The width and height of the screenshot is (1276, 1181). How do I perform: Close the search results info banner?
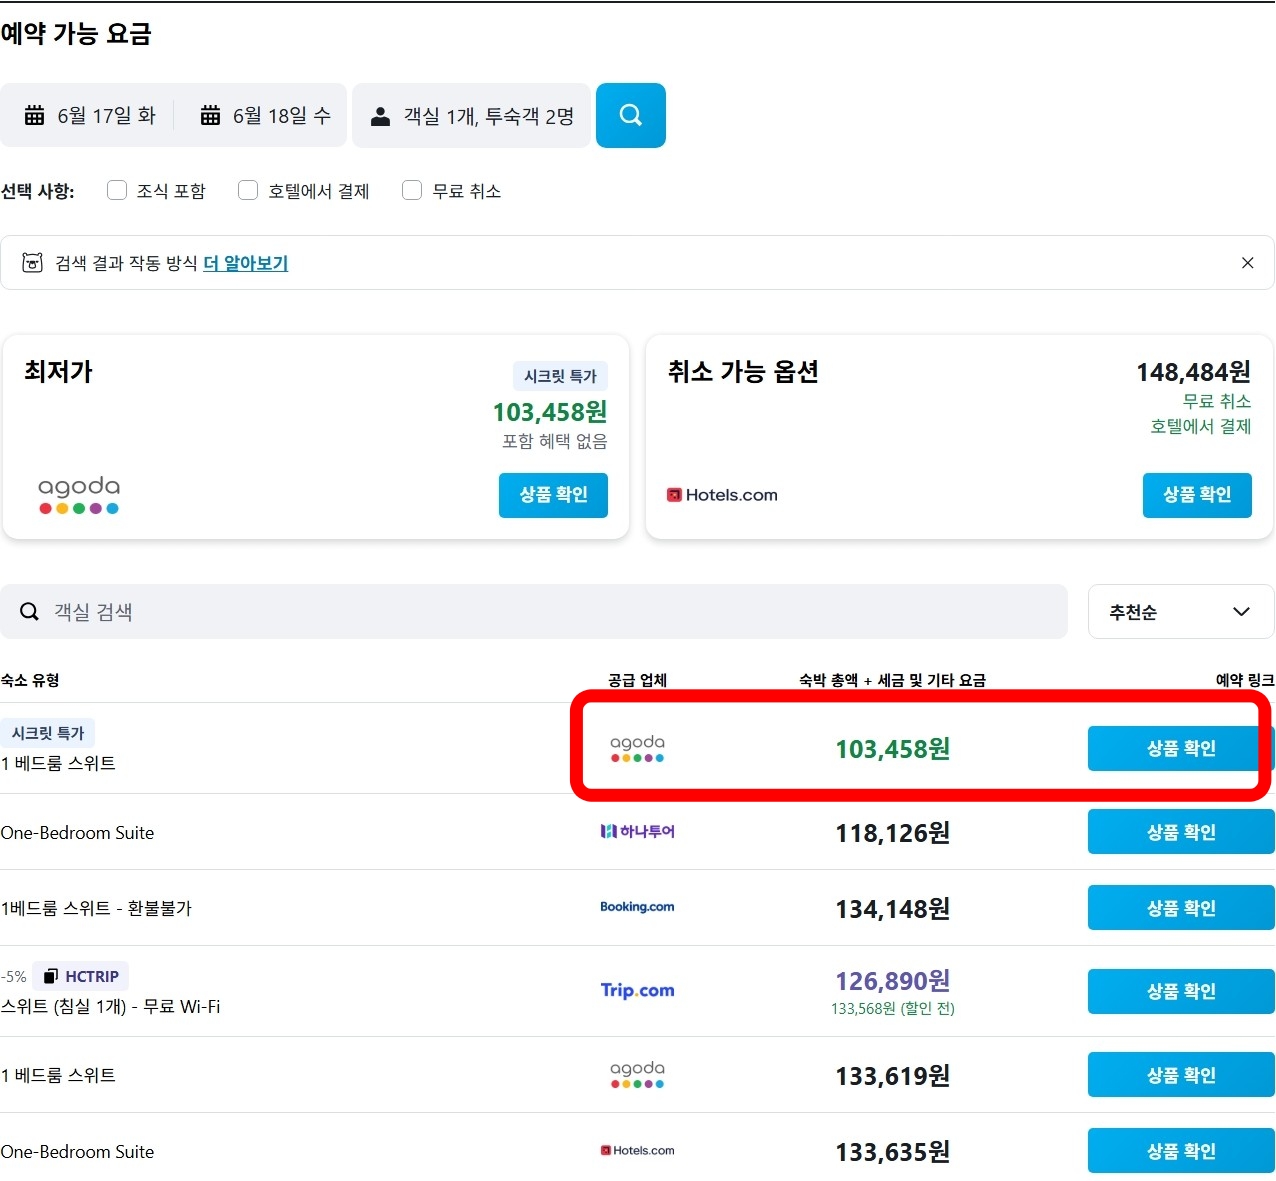[x=1247, y=262]
